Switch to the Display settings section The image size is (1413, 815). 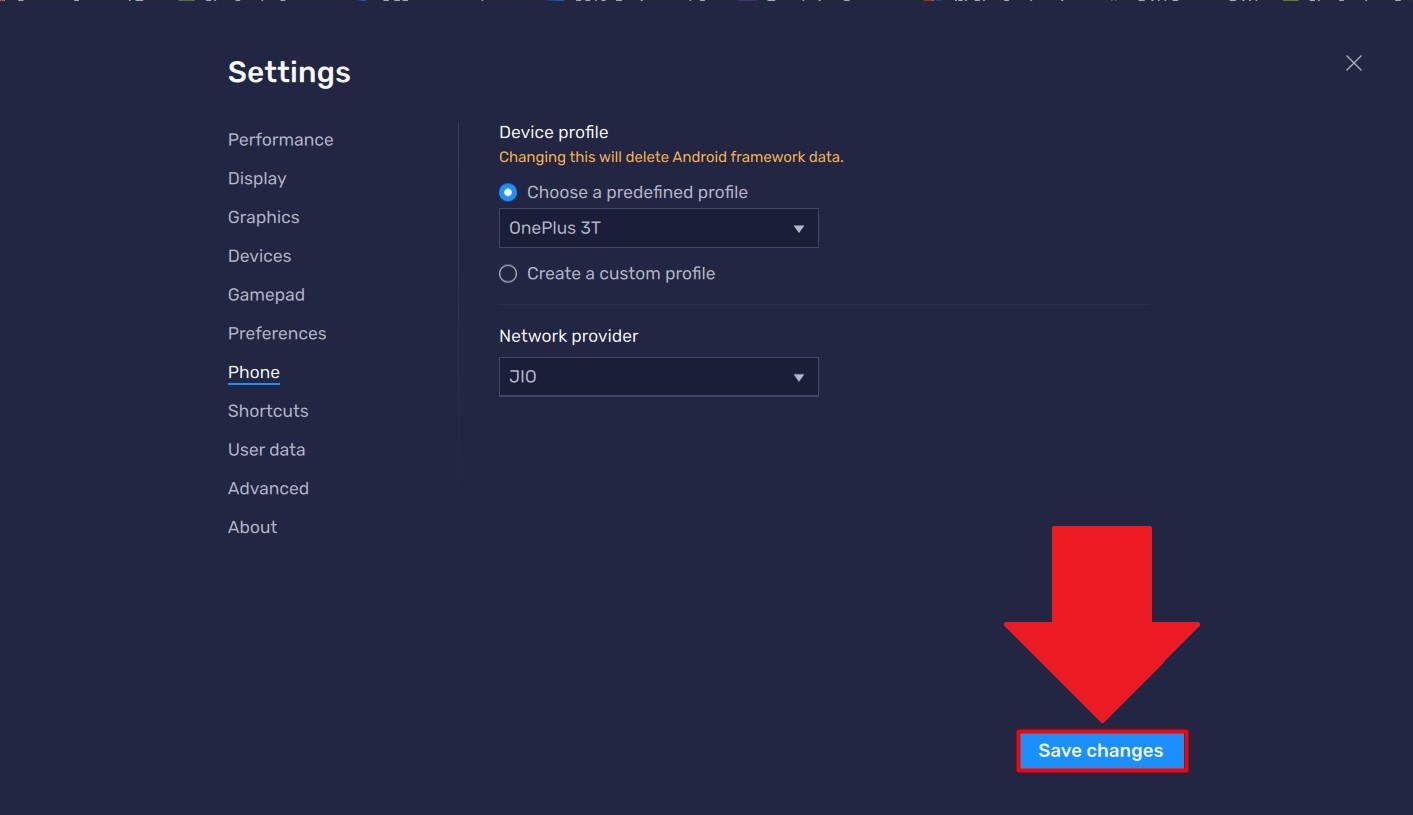256,178
